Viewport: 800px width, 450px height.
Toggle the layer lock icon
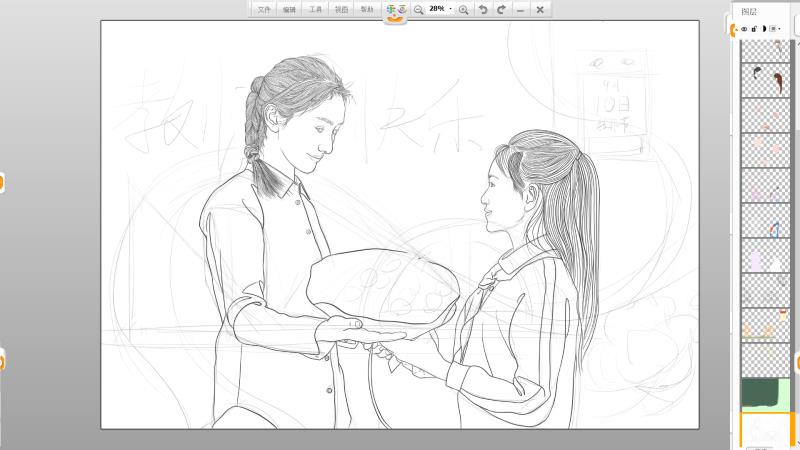753,29
